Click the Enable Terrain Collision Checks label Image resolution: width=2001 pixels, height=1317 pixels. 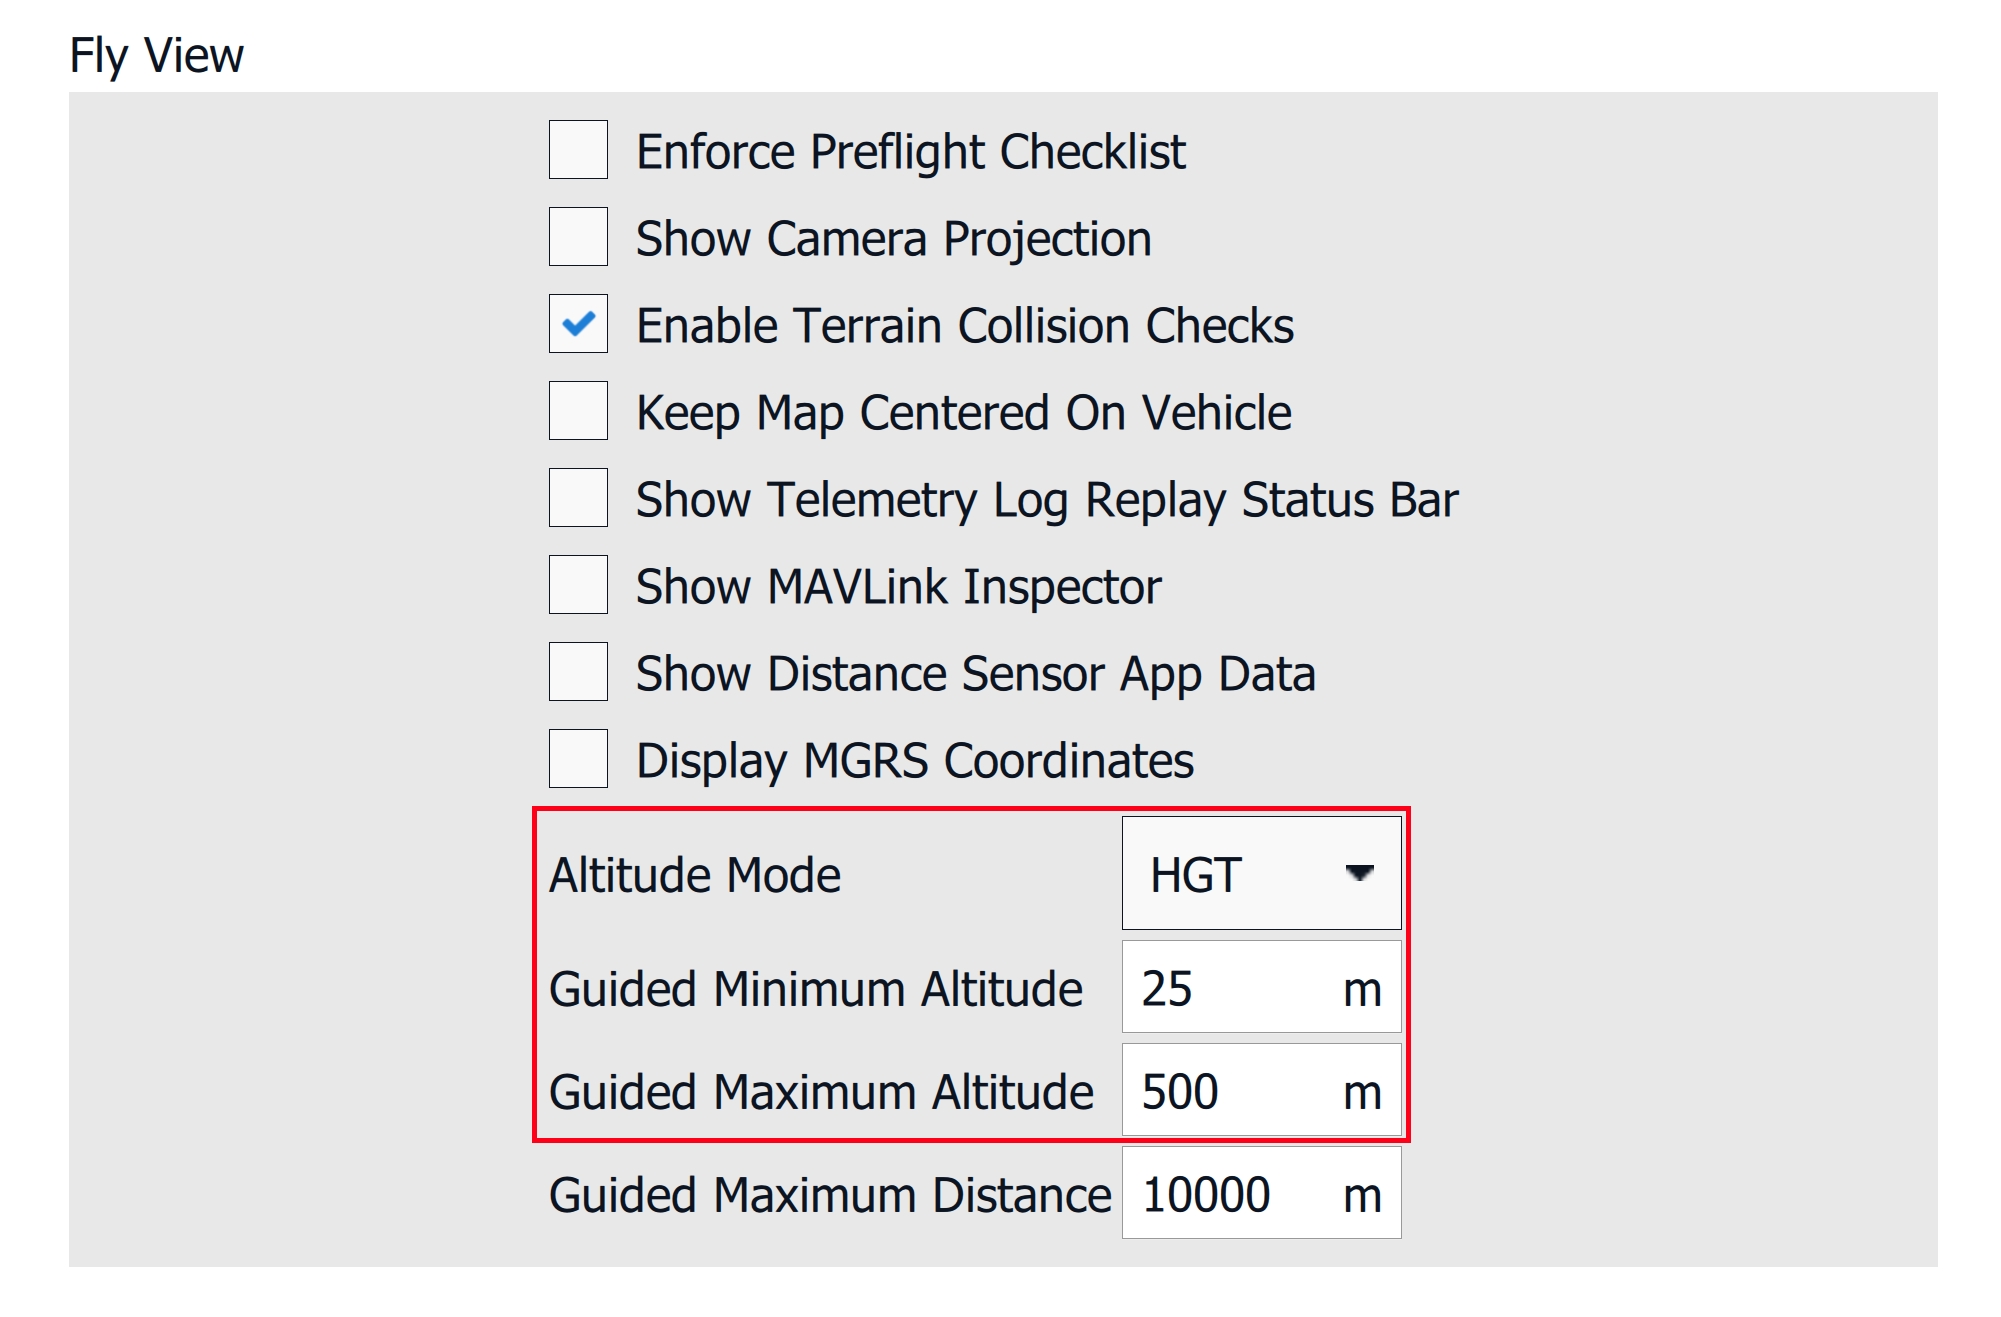pos(964,326)
